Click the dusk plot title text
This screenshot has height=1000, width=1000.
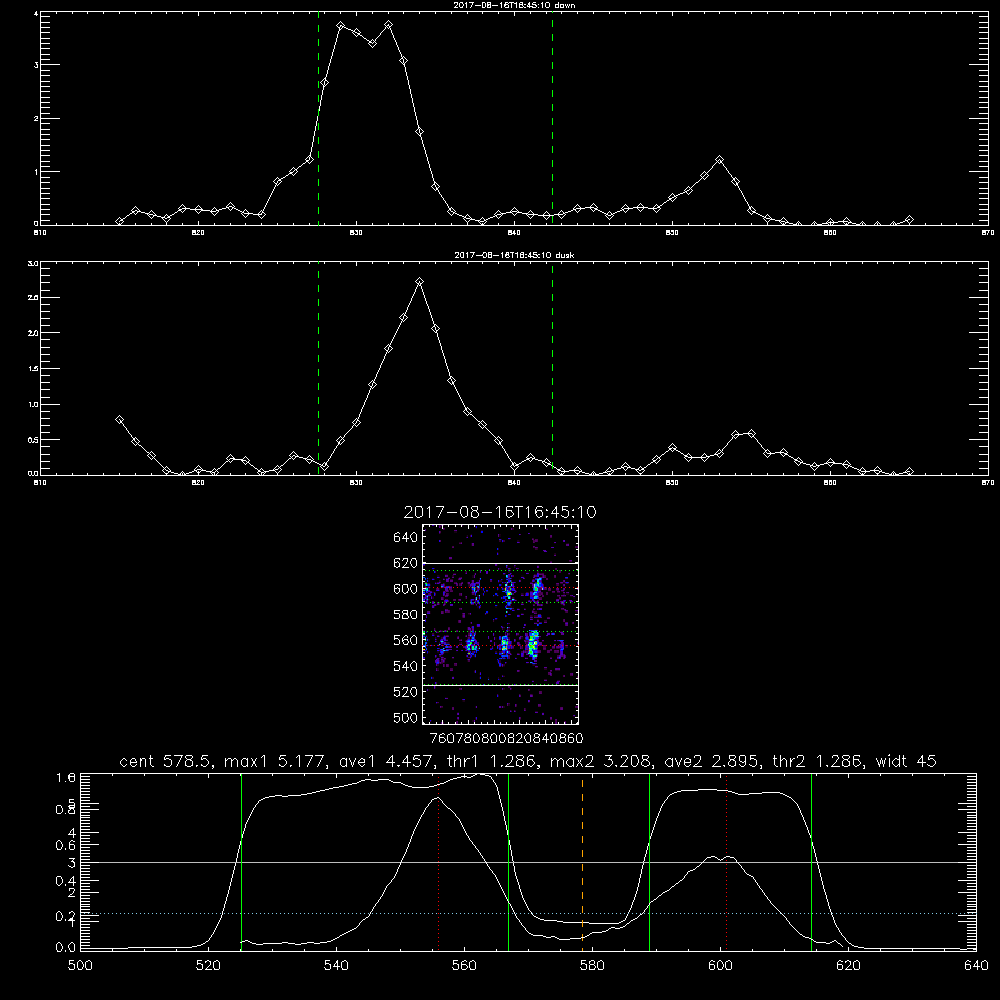tap(514, 255)
